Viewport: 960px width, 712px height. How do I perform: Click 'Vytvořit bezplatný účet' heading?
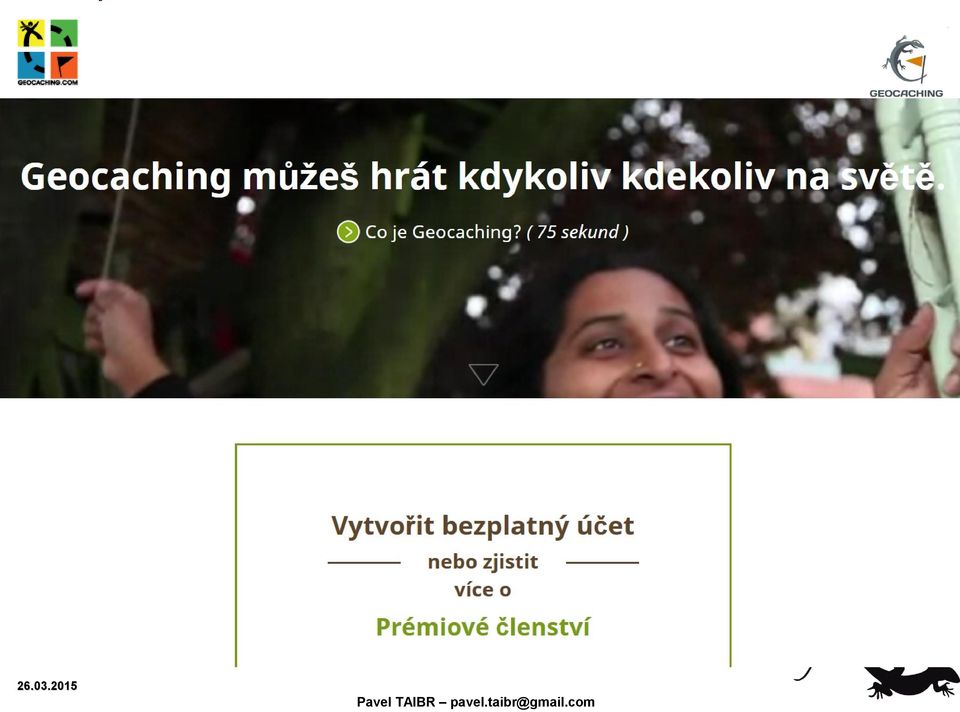coord(482,526)
